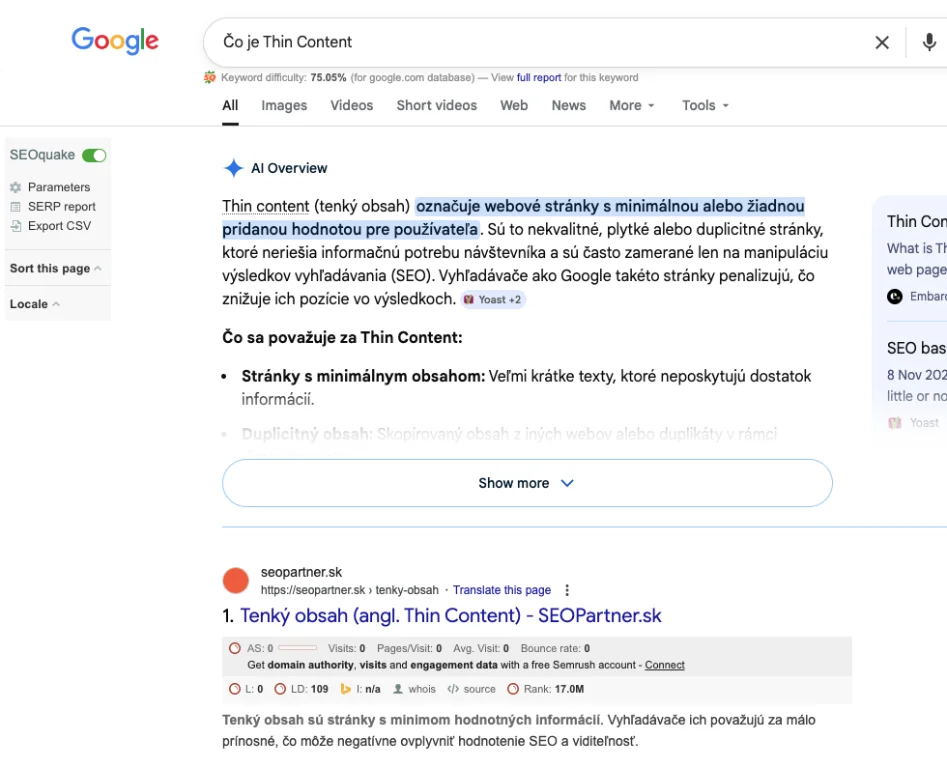
Task: Click the AI Overview sparkle icon
Action: tap(233, 168)
